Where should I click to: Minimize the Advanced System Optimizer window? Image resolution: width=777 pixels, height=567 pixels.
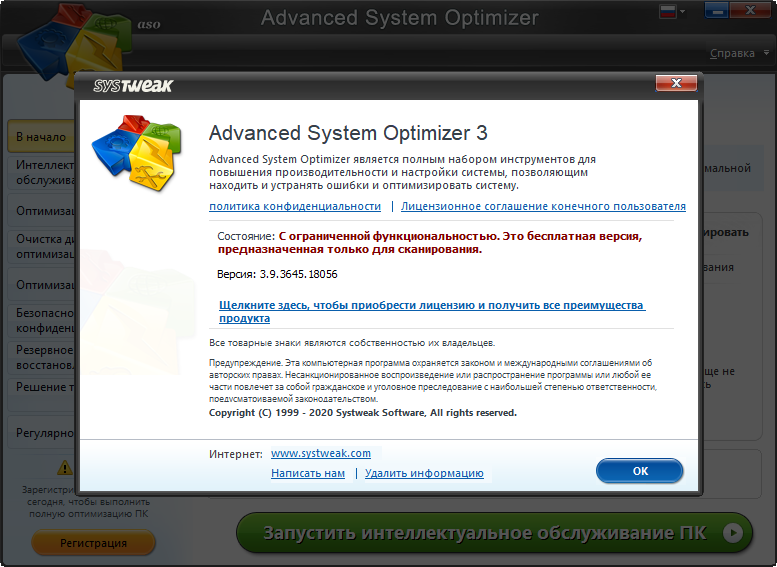point(717,10)
